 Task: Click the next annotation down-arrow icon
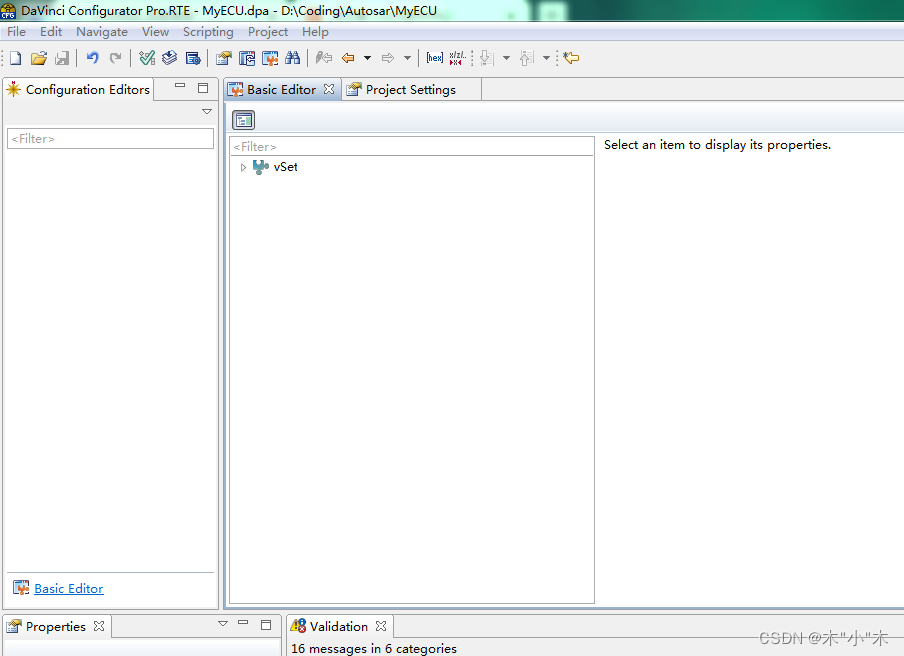487,58
